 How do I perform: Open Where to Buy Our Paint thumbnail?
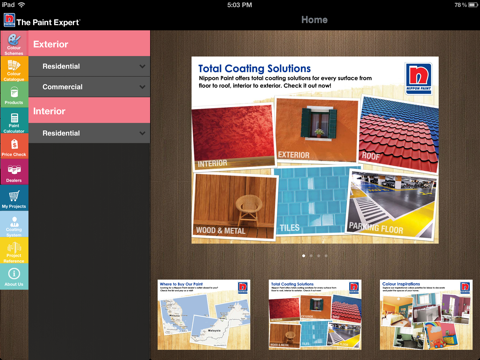[204, 315]
